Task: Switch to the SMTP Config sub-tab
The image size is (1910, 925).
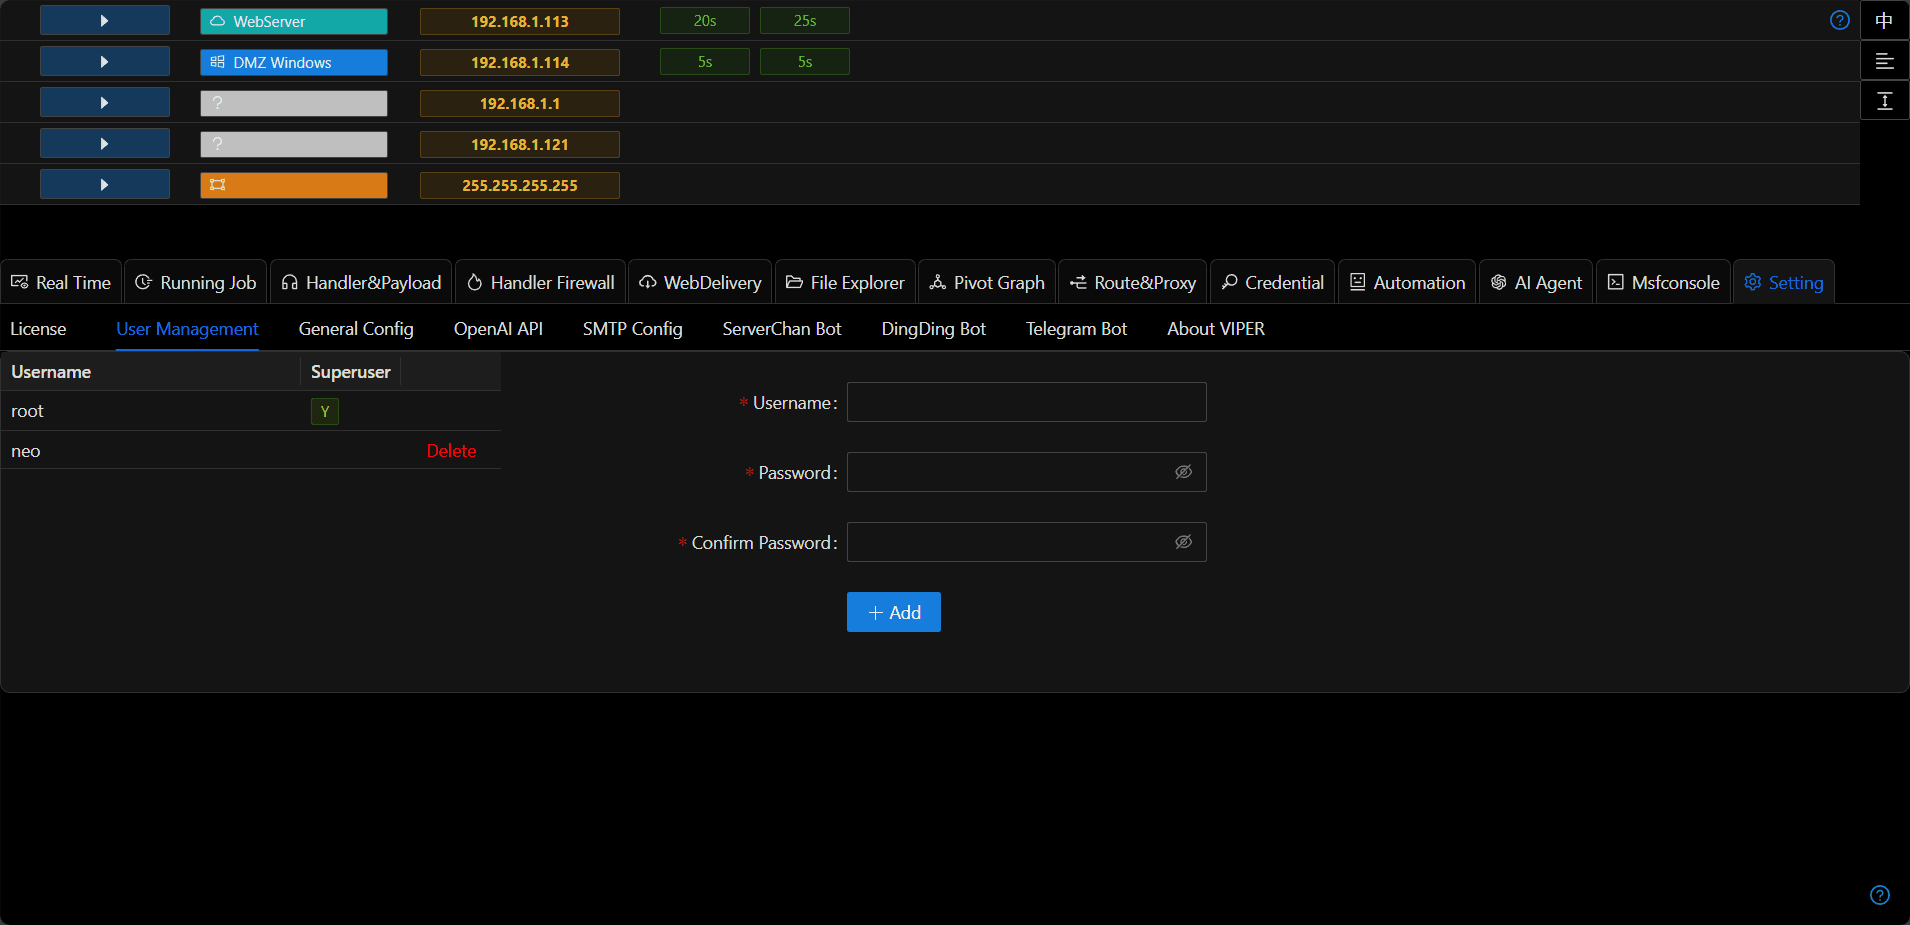Action: click(633, 329)
